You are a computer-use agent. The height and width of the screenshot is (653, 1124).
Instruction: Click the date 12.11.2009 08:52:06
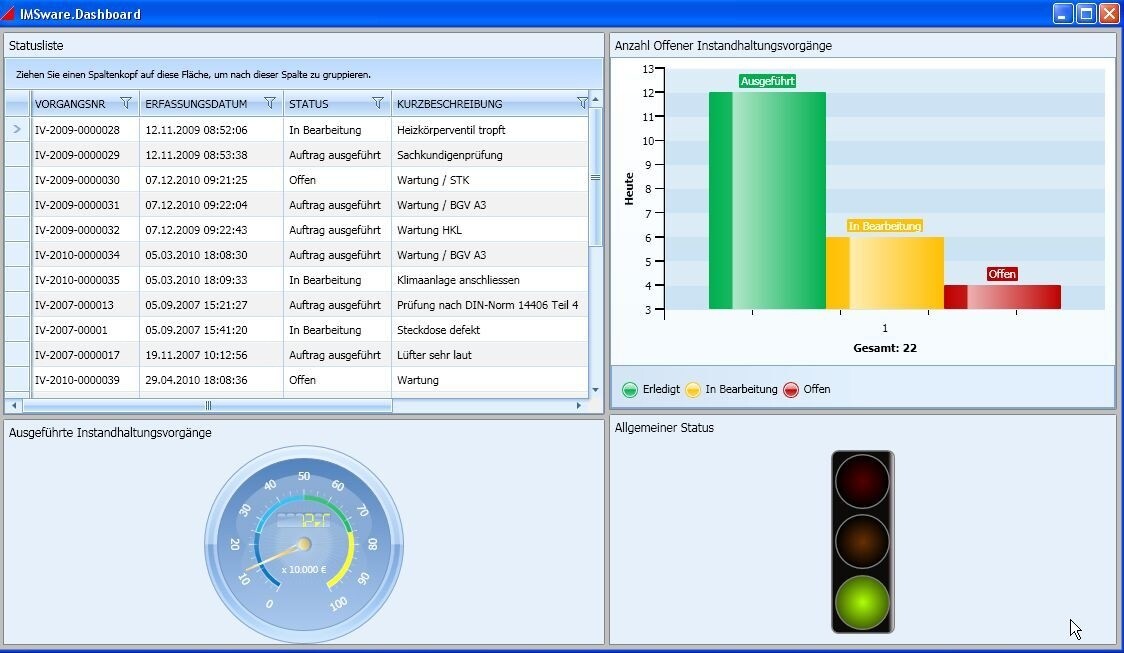point(196,130)
